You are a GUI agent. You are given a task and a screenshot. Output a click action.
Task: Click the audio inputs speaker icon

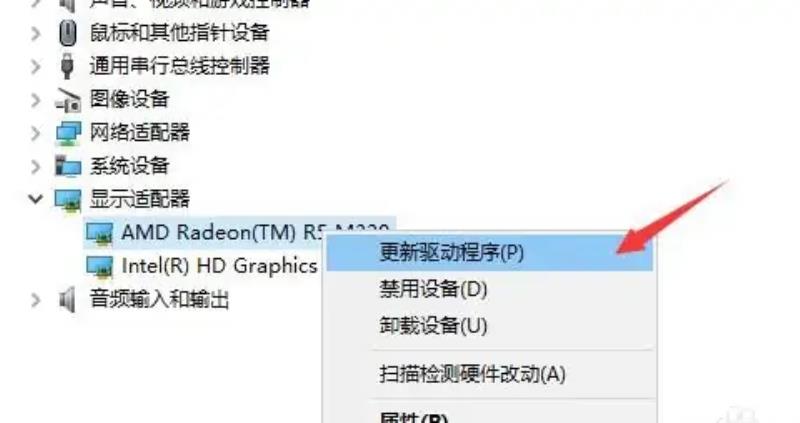pos(67,300)
